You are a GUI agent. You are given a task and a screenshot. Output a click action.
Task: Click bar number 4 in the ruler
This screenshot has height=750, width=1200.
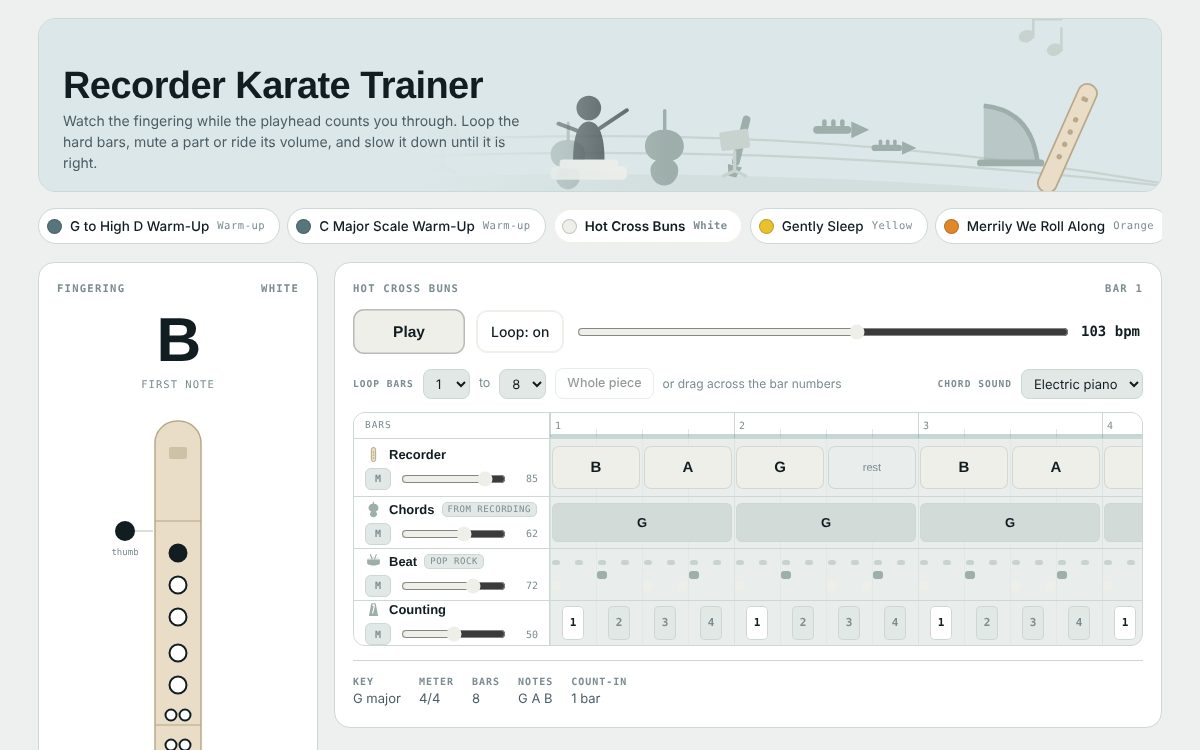point(1110,425)
